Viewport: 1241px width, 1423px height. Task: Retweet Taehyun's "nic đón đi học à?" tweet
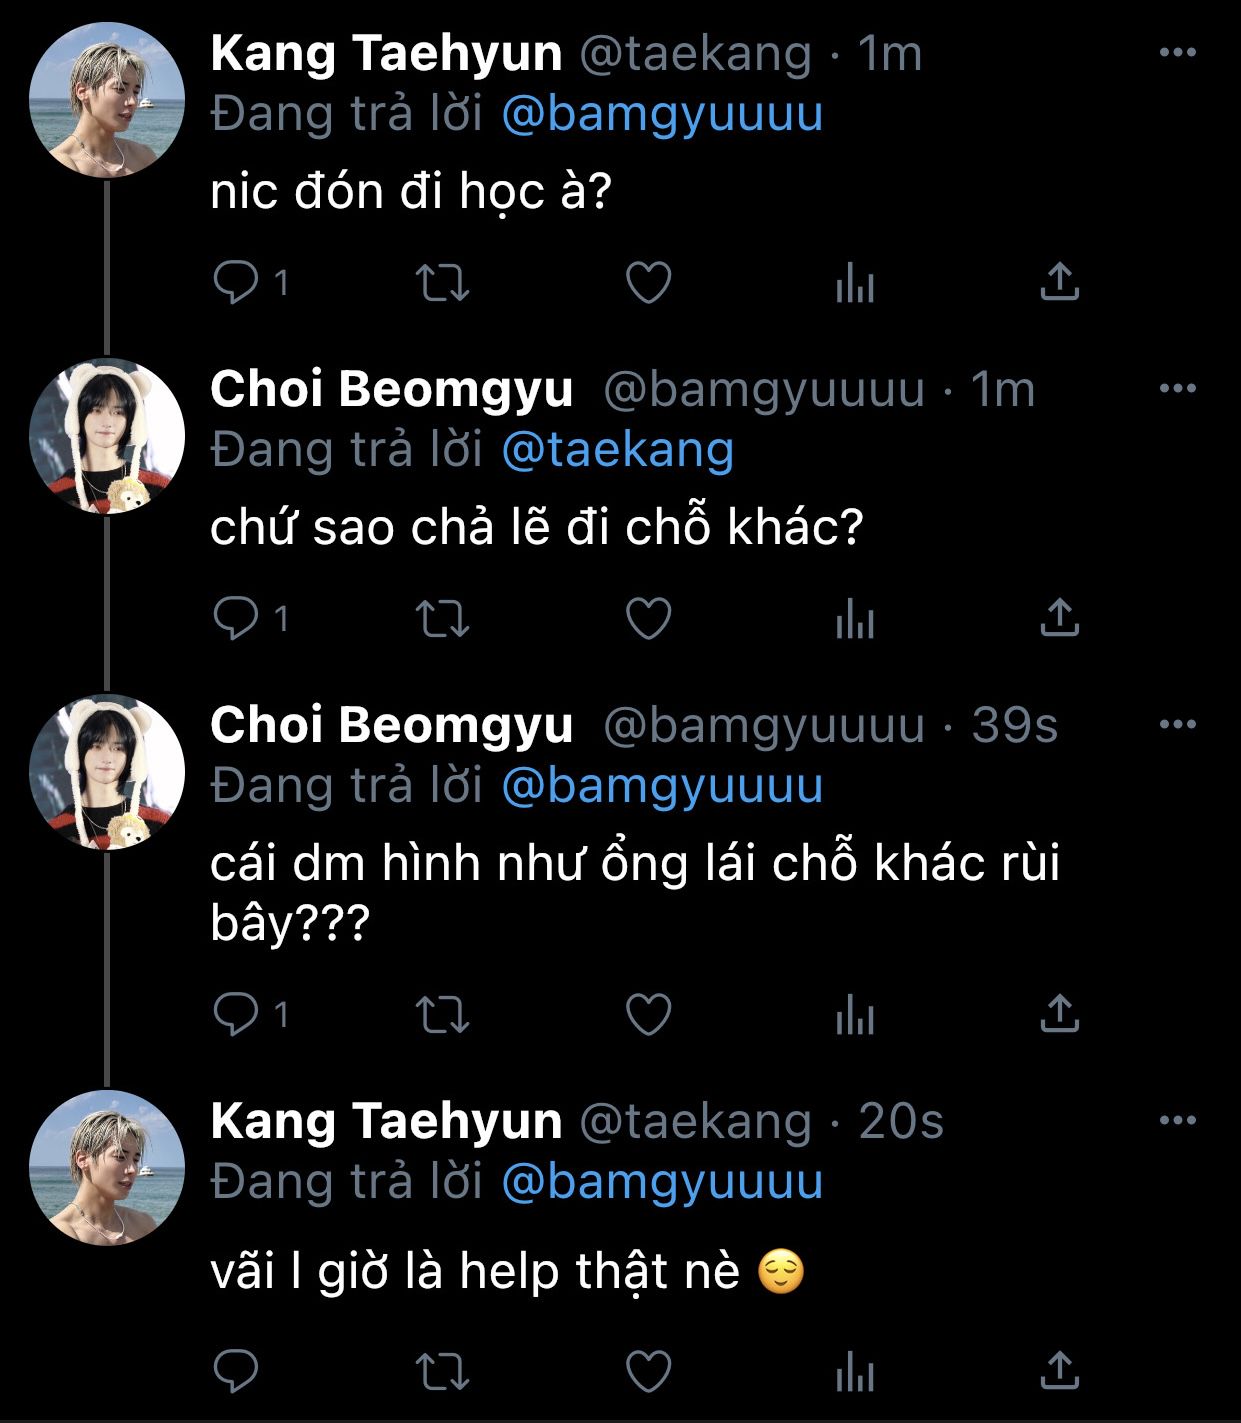coord(442,283)
